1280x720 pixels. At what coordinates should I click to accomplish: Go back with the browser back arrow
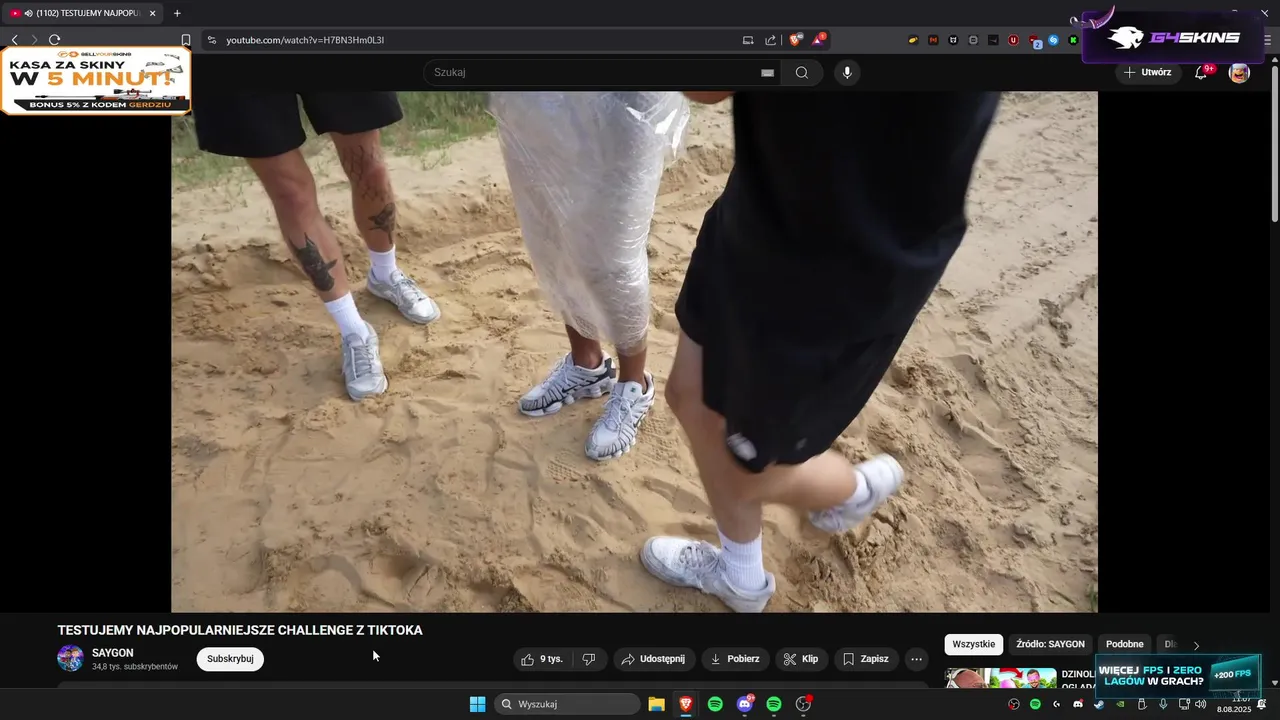14,40
